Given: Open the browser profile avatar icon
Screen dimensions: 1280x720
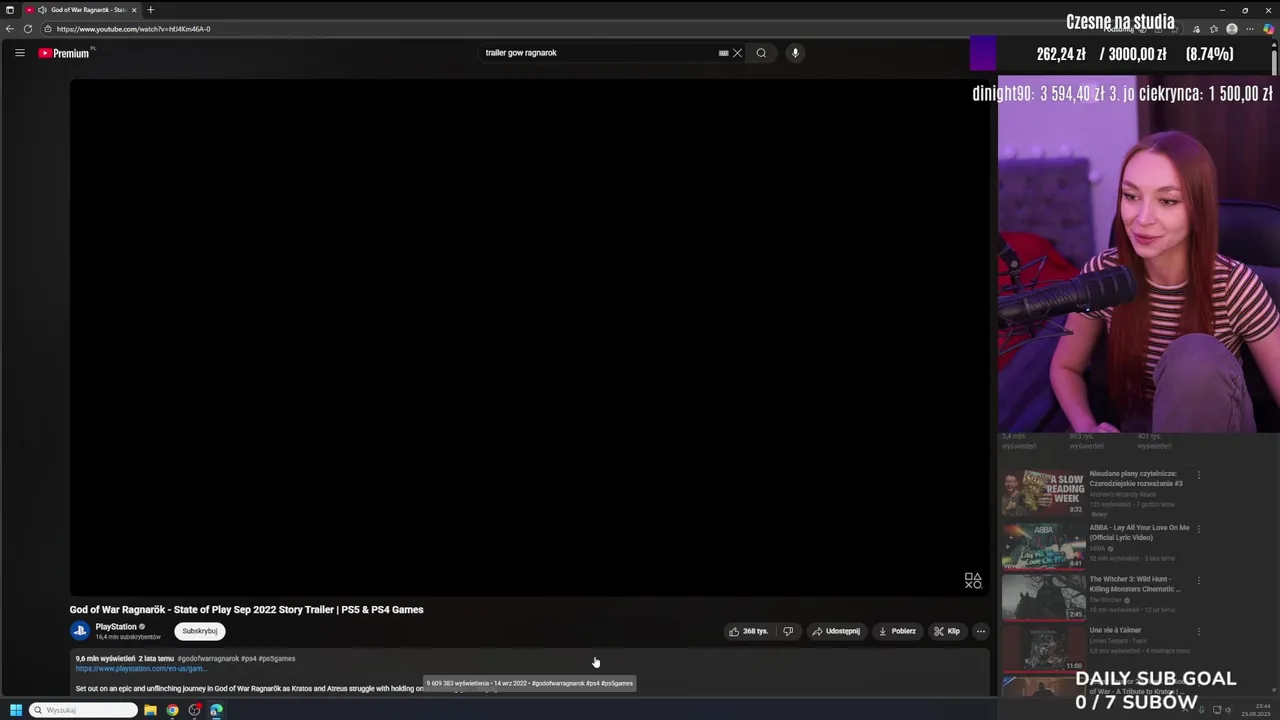Looking at the screenshot, I should pos(1232,29).
